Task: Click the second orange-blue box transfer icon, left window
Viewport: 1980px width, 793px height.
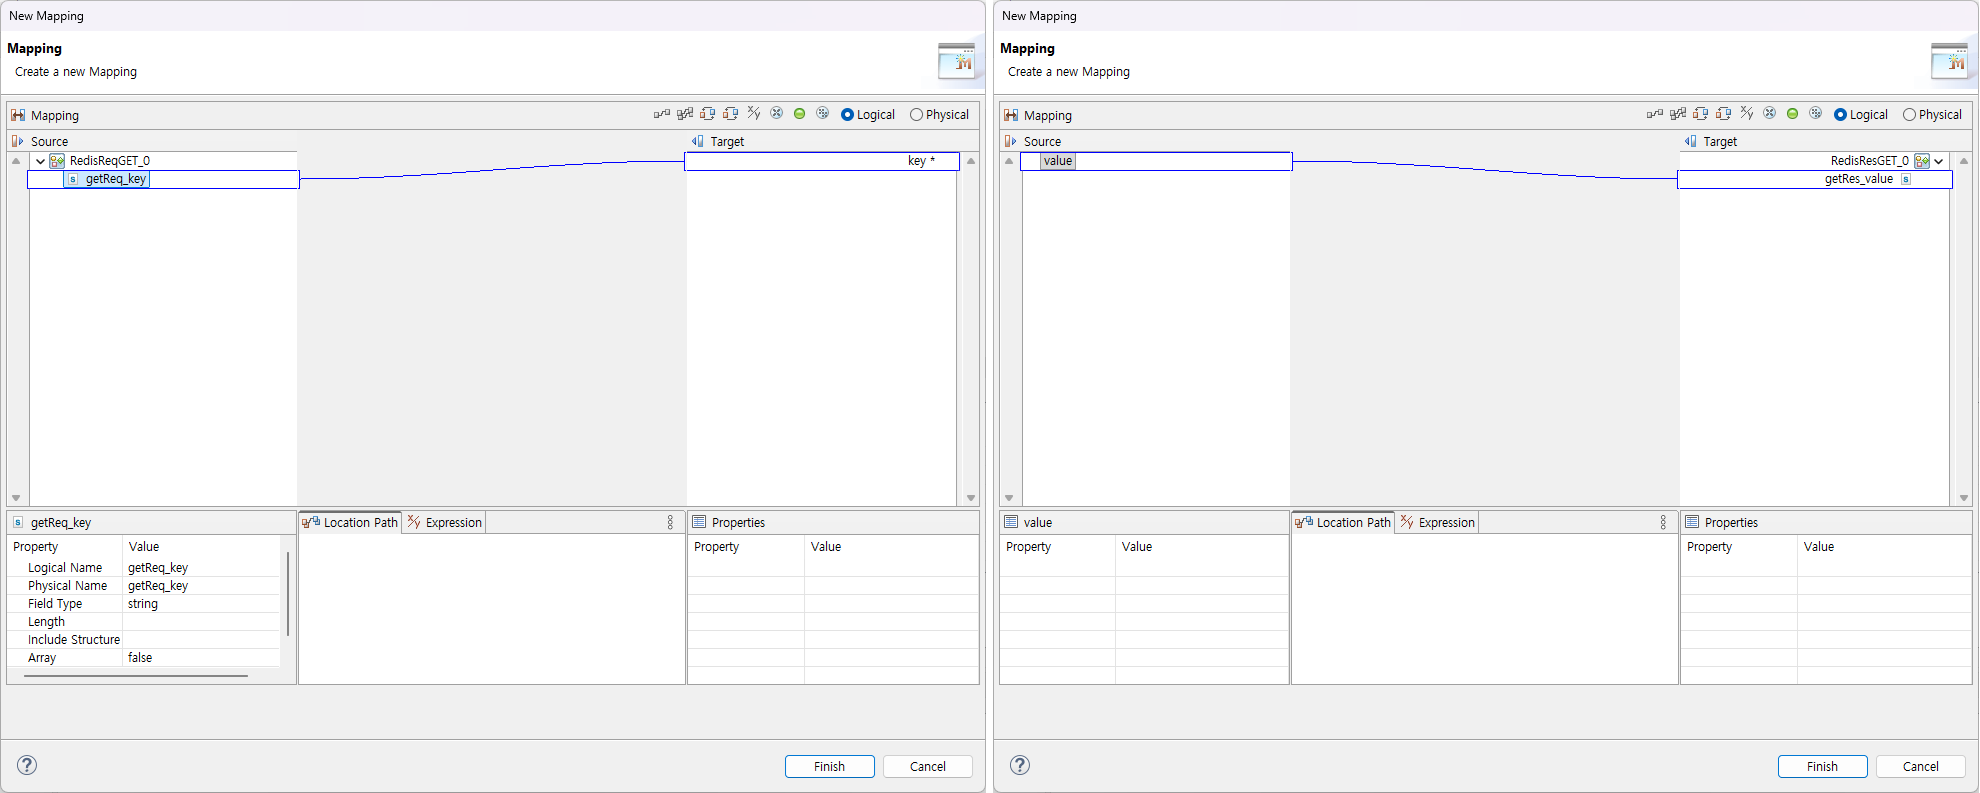Action: point(731,114)
